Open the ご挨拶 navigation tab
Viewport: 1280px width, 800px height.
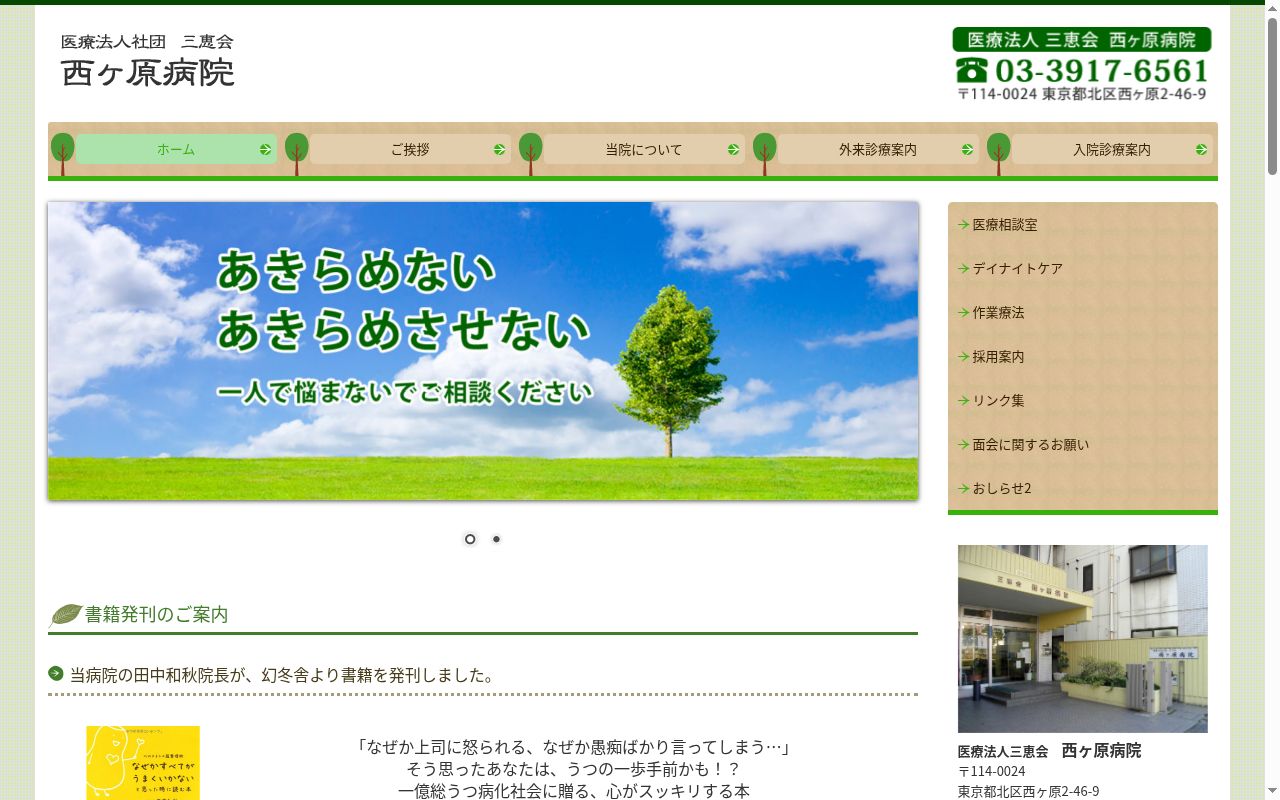click(410, 149)
